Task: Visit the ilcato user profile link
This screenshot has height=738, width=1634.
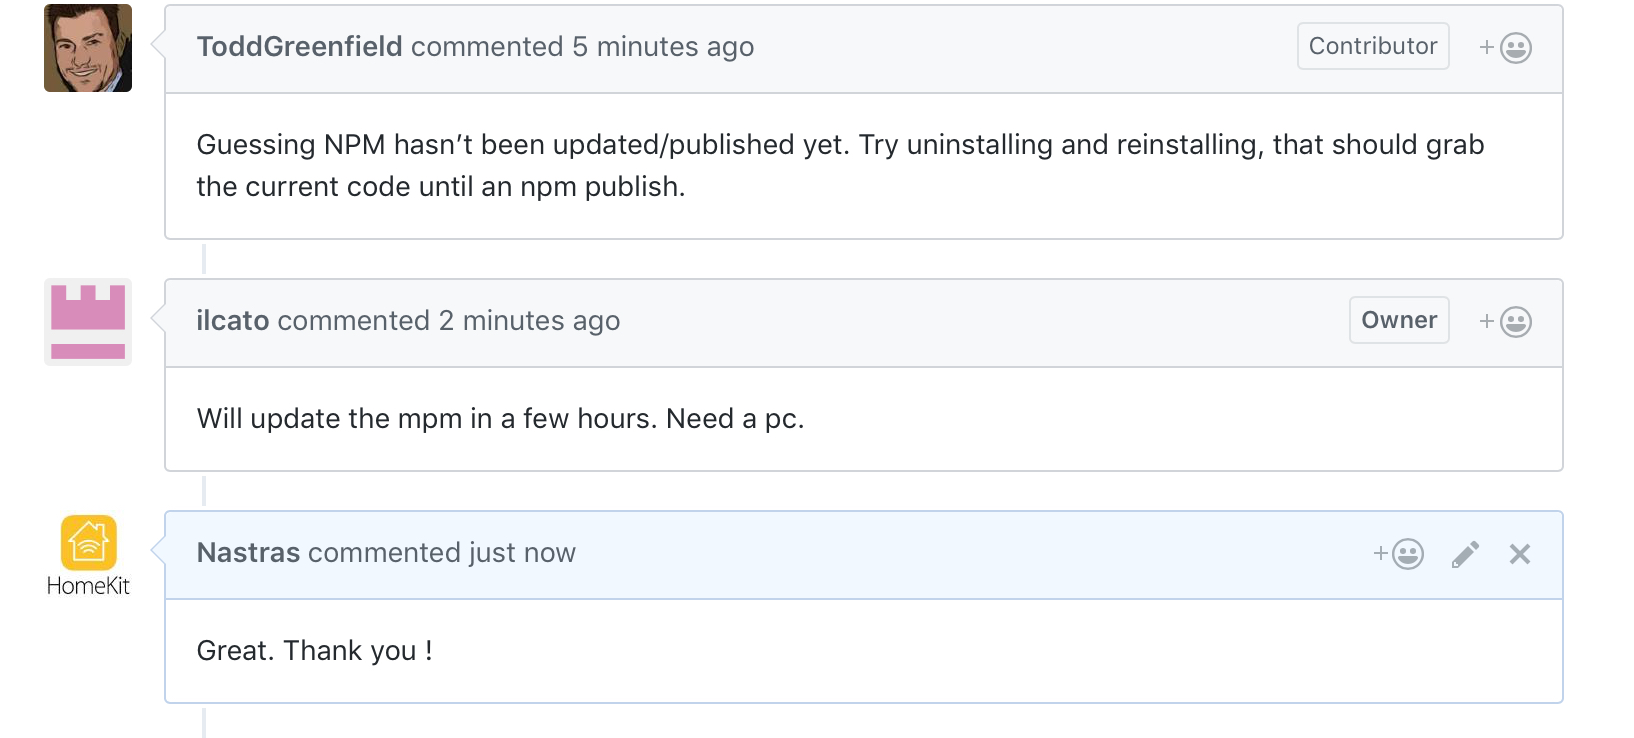Action: 233,321
